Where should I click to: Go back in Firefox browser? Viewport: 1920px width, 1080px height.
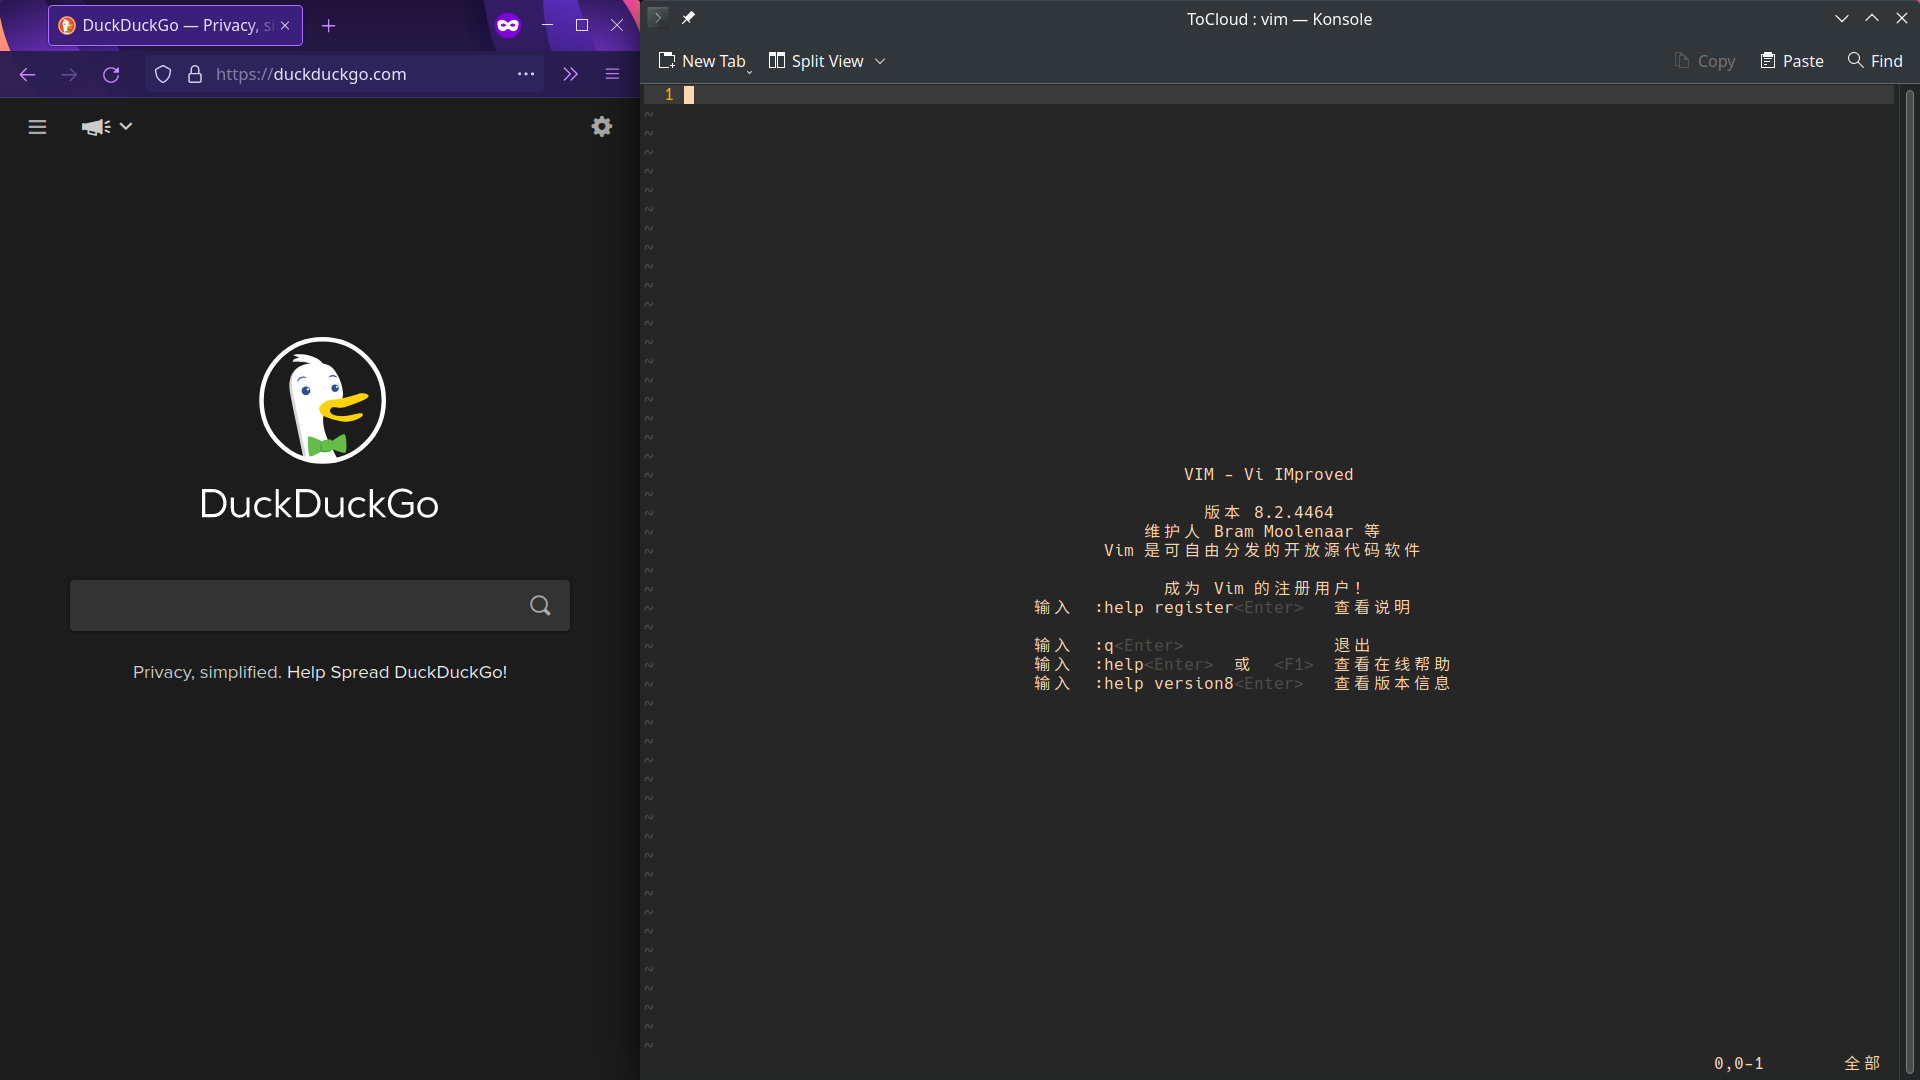[x=27, y=74]
